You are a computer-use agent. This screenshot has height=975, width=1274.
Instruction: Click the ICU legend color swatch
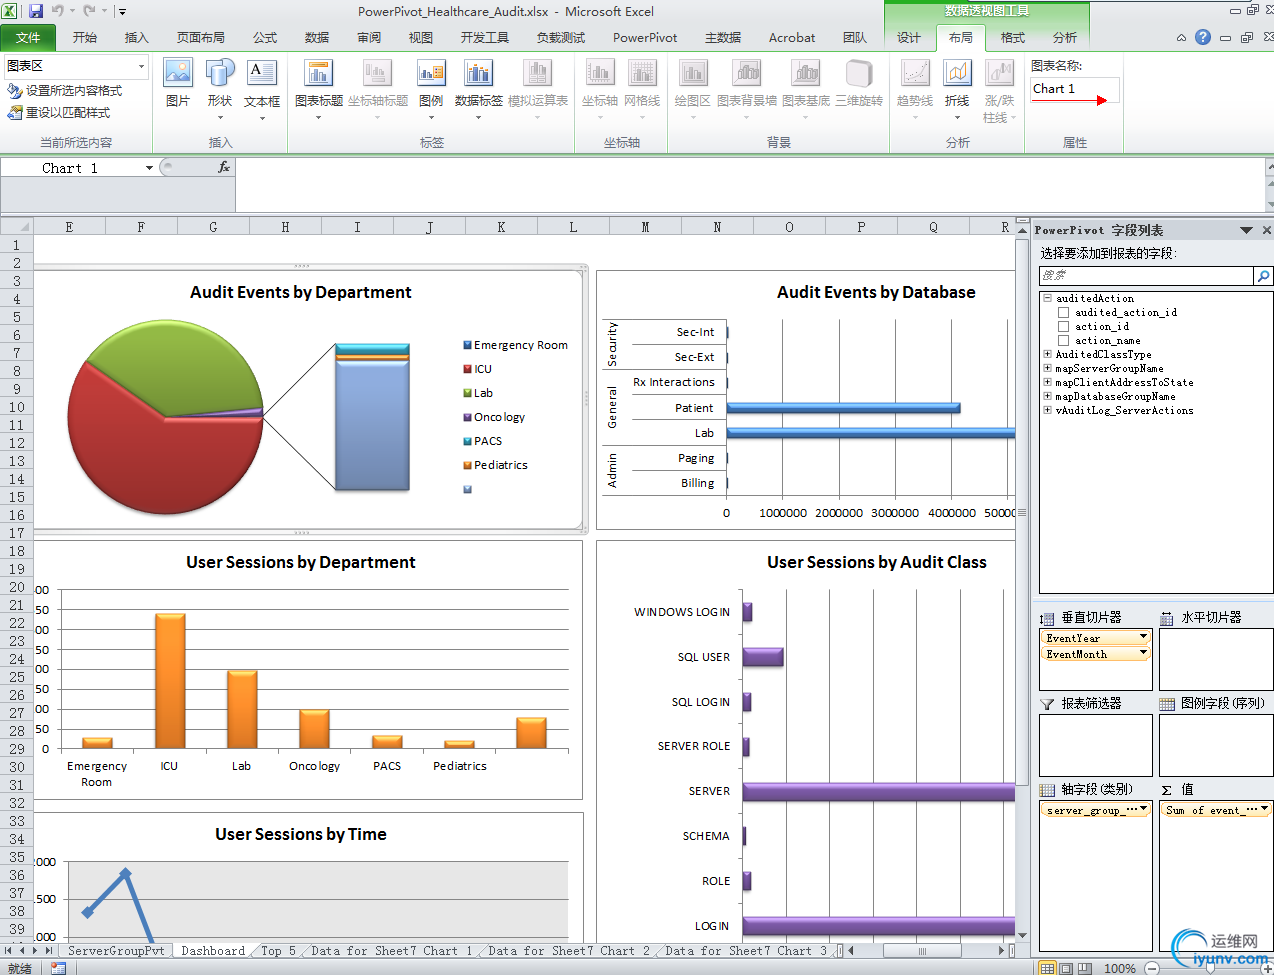[x=467, y=369]
